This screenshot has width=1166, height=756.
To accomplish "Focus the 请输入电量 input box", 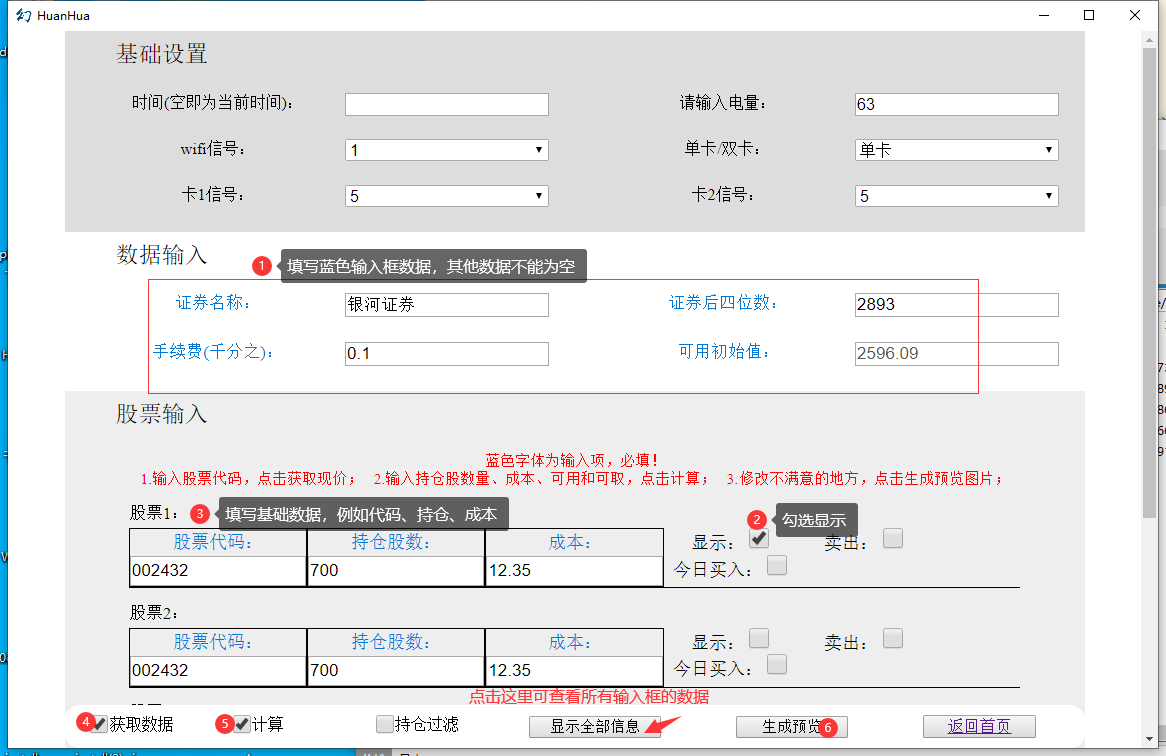I will coord(956,105).
